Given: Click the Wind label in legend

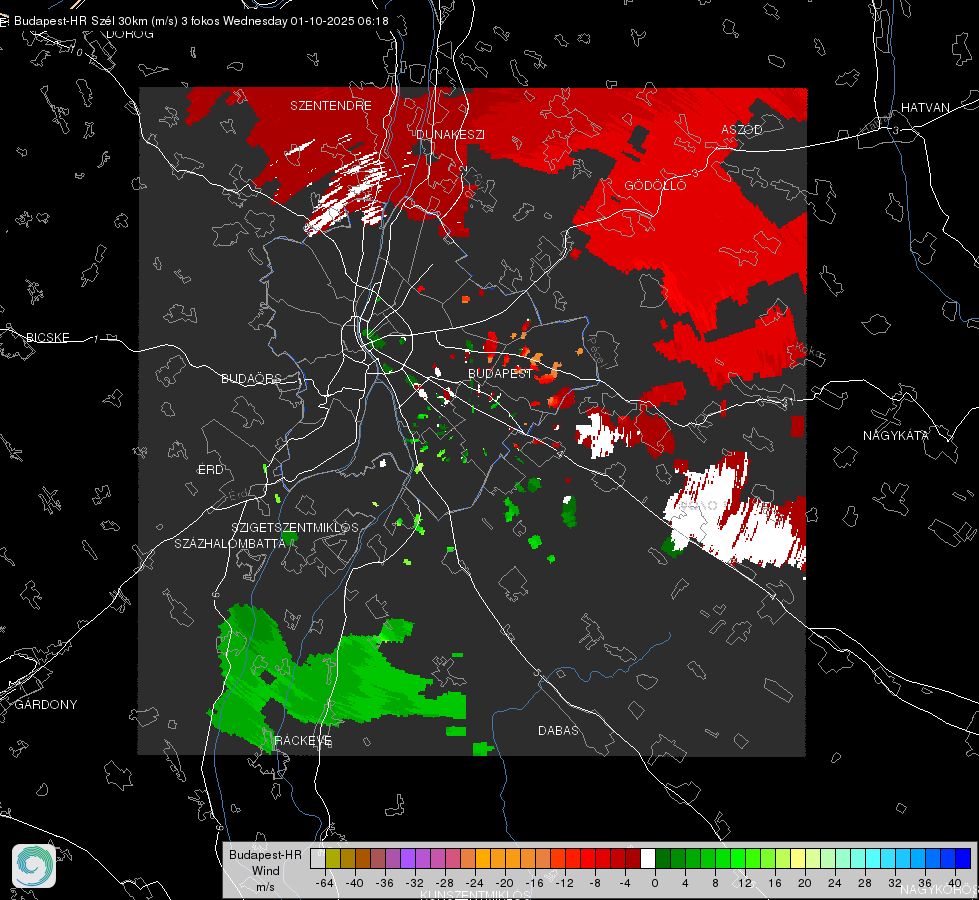Looking at the screenshot, I should pos(265,870).
